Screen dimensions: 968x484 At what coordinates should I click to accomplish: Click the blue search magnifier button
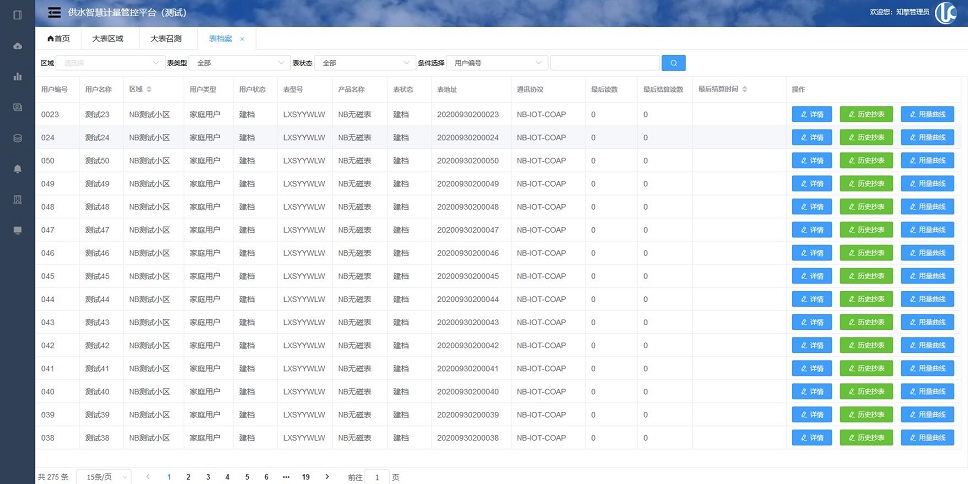pyautogui.click(x=674, y=63)
